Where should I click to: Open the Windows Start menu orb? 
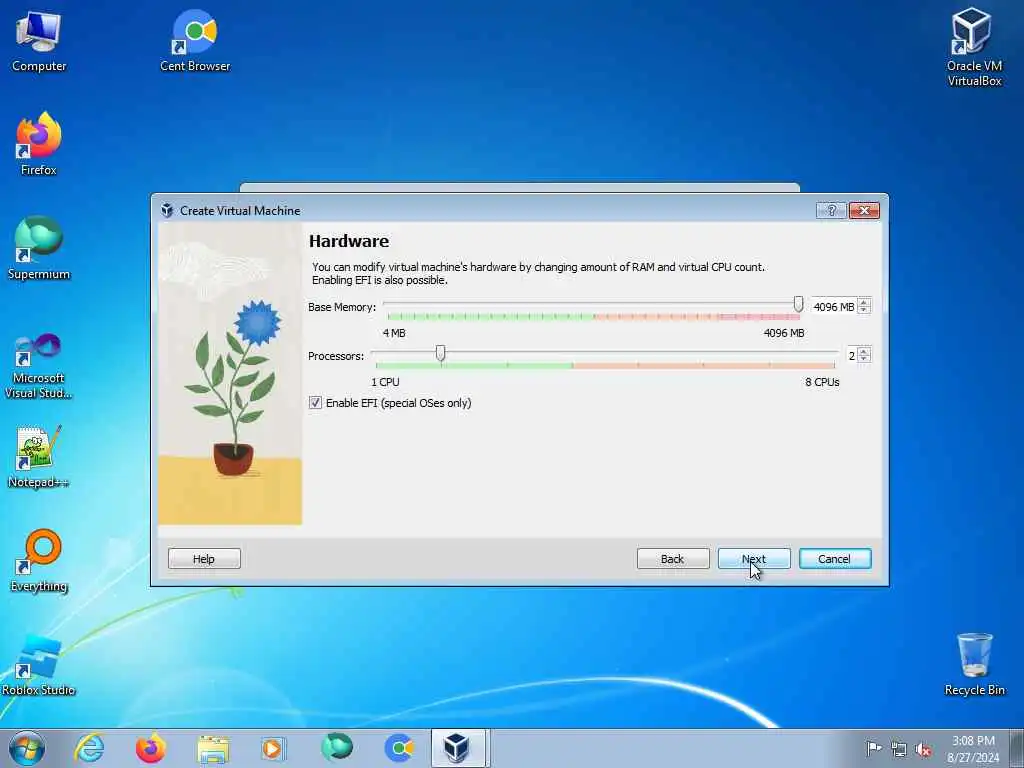point(27,748)
